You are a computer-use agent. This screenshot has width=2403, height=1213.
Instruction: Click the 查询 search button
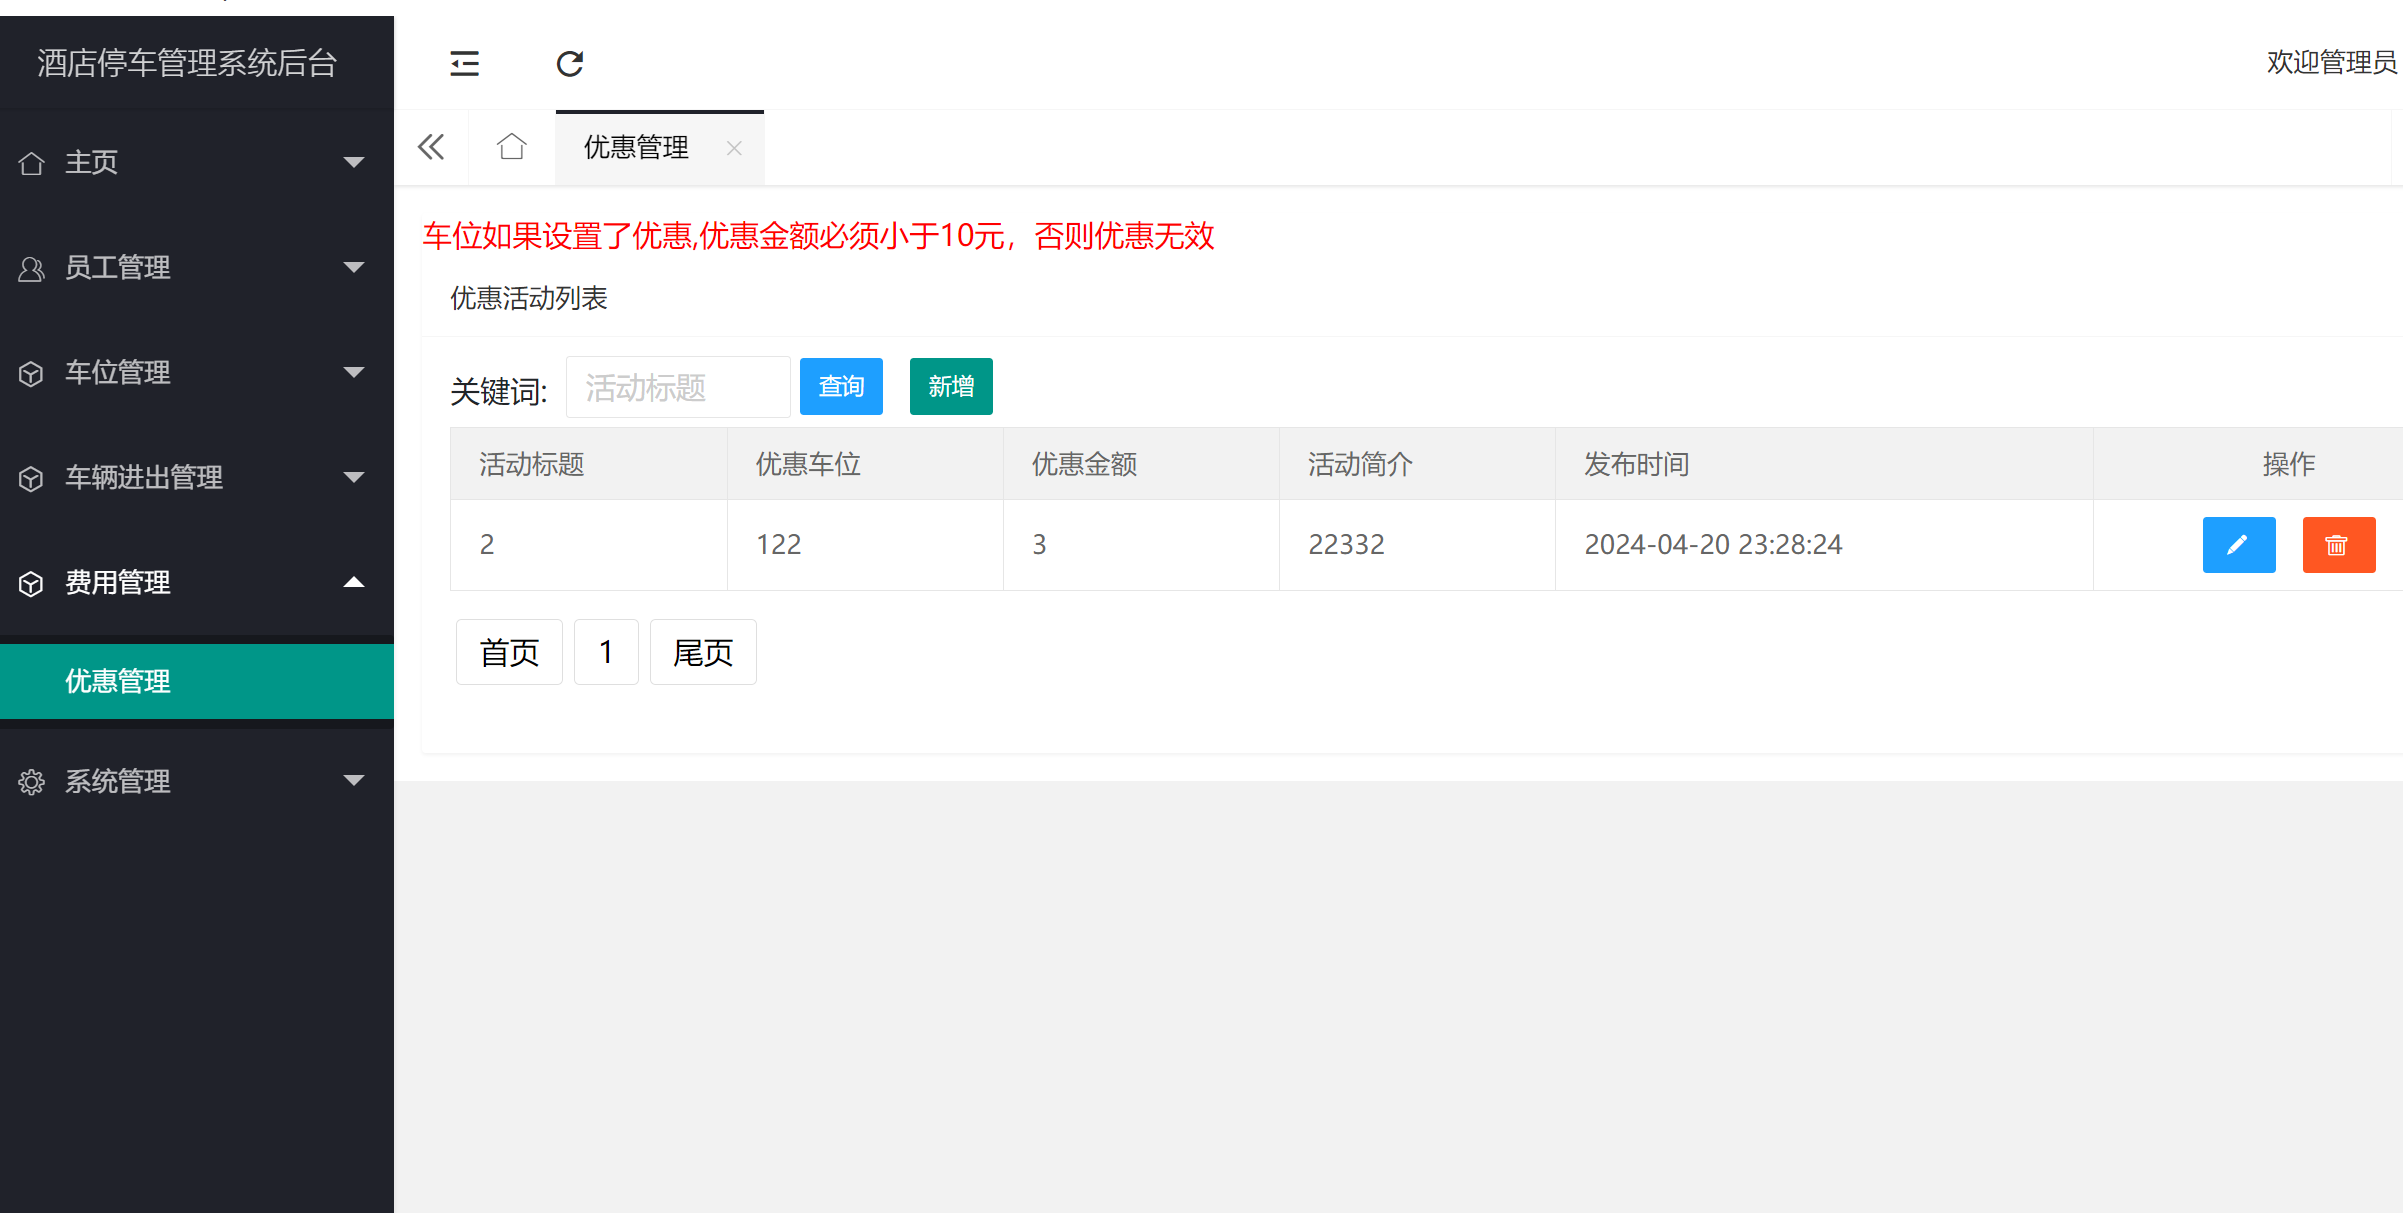tap(840, 386)
